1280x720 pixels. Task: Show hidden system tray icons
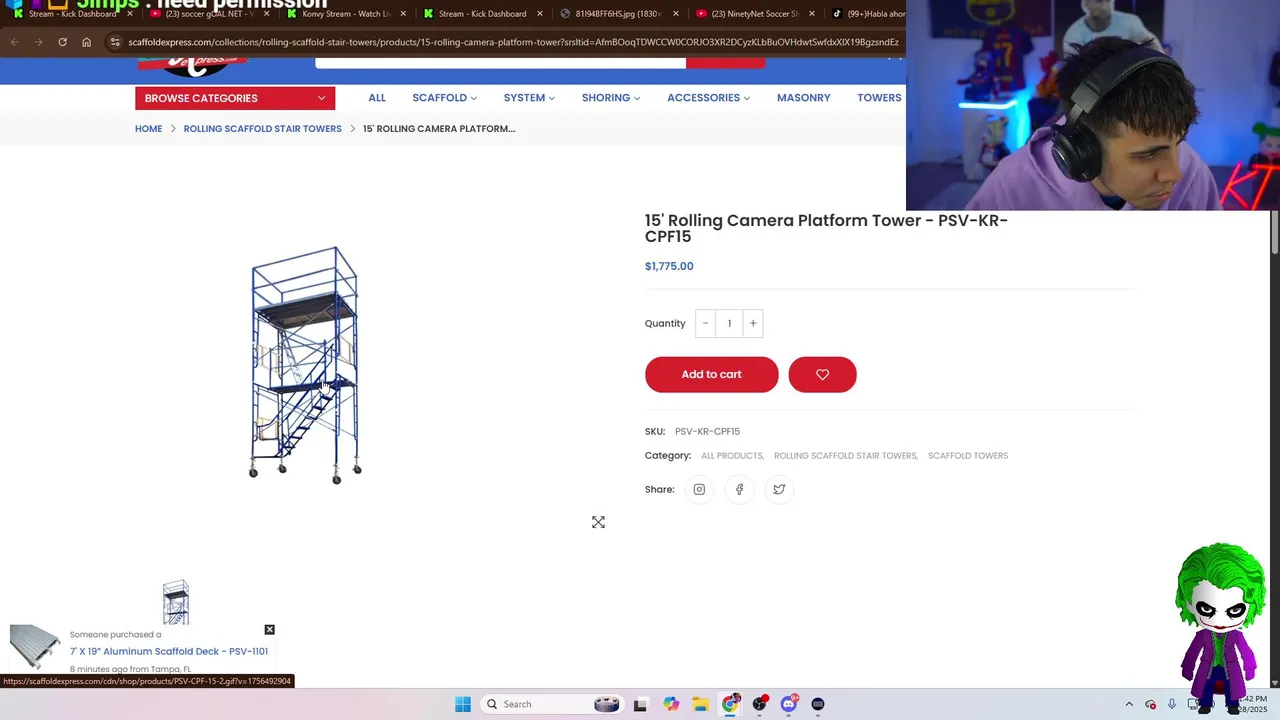pyautogui.click(x=1129, y=704)
